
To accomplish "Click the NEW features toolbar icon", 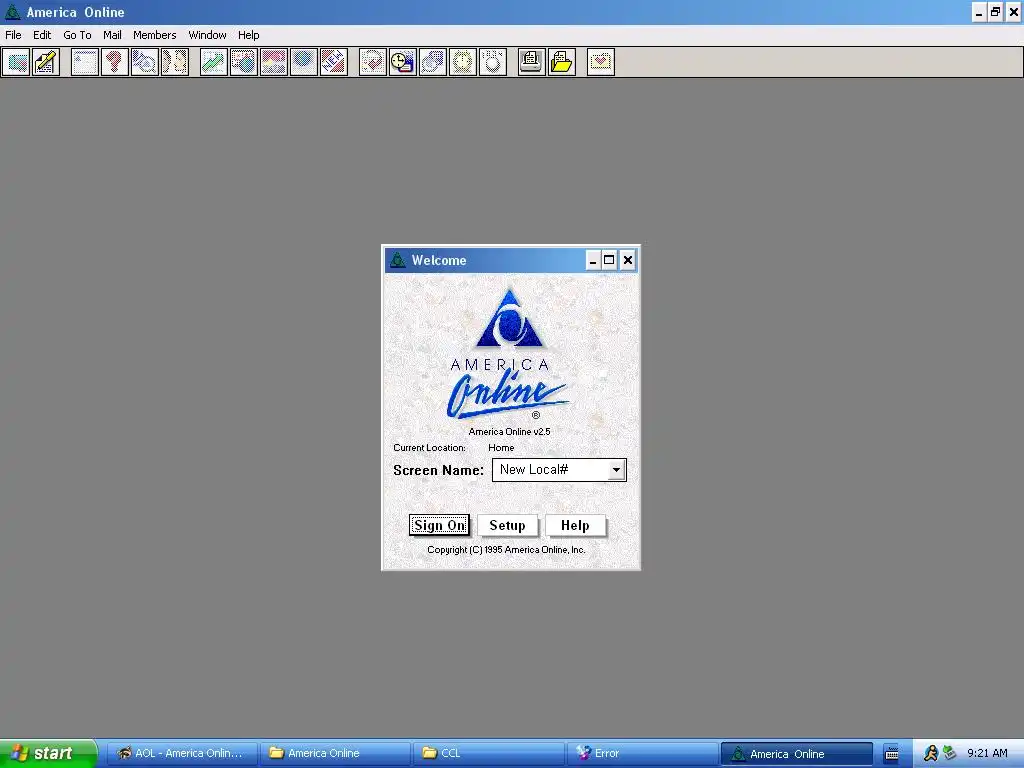I will tap(334, 62).
